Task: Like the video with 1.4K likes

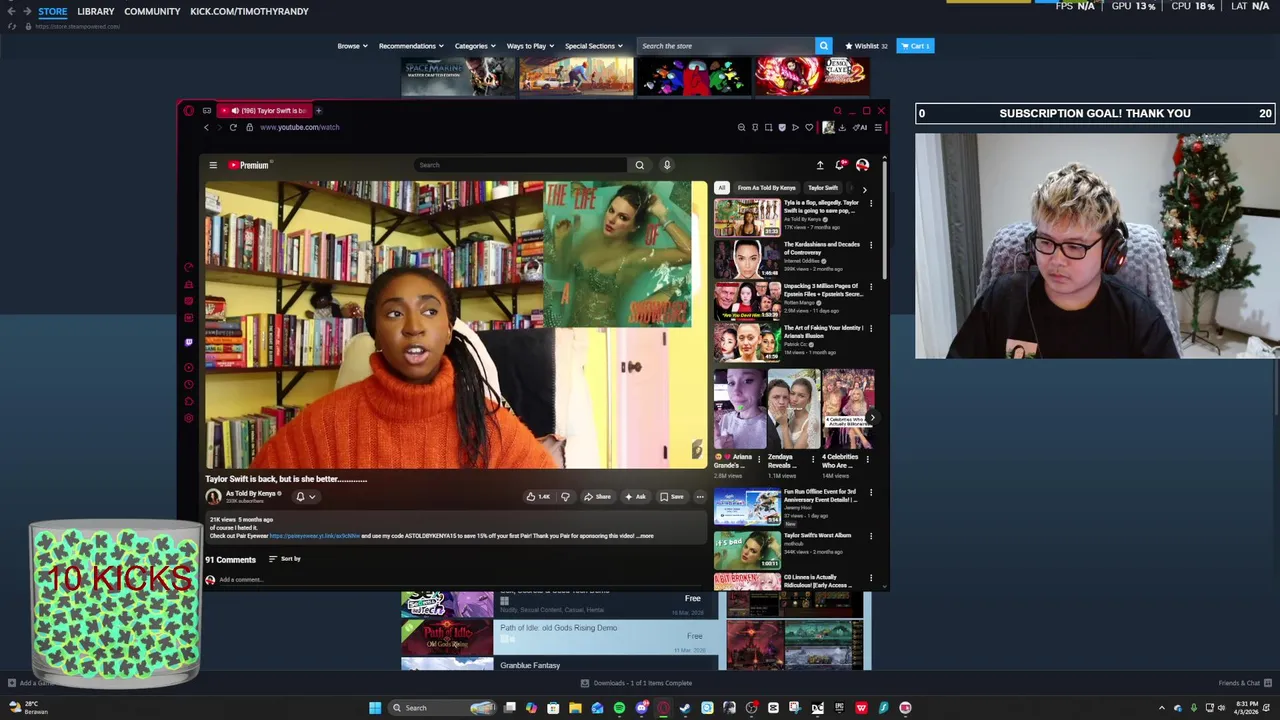Action: 538,496
